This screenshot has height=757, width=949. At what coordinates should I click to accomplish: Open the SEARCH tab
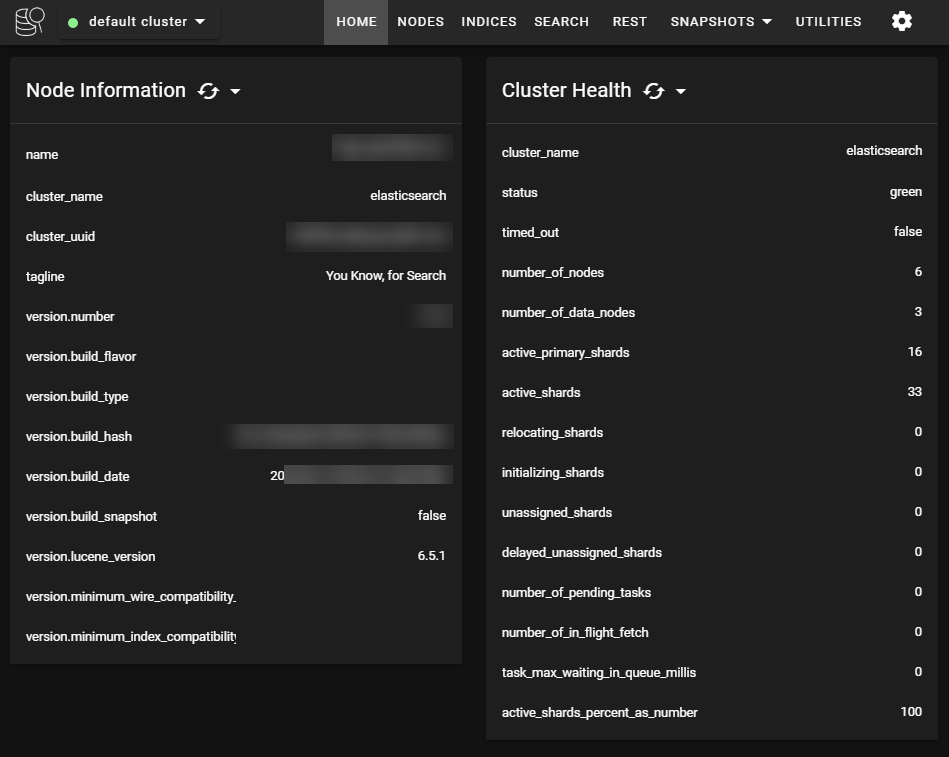[561, 22]
